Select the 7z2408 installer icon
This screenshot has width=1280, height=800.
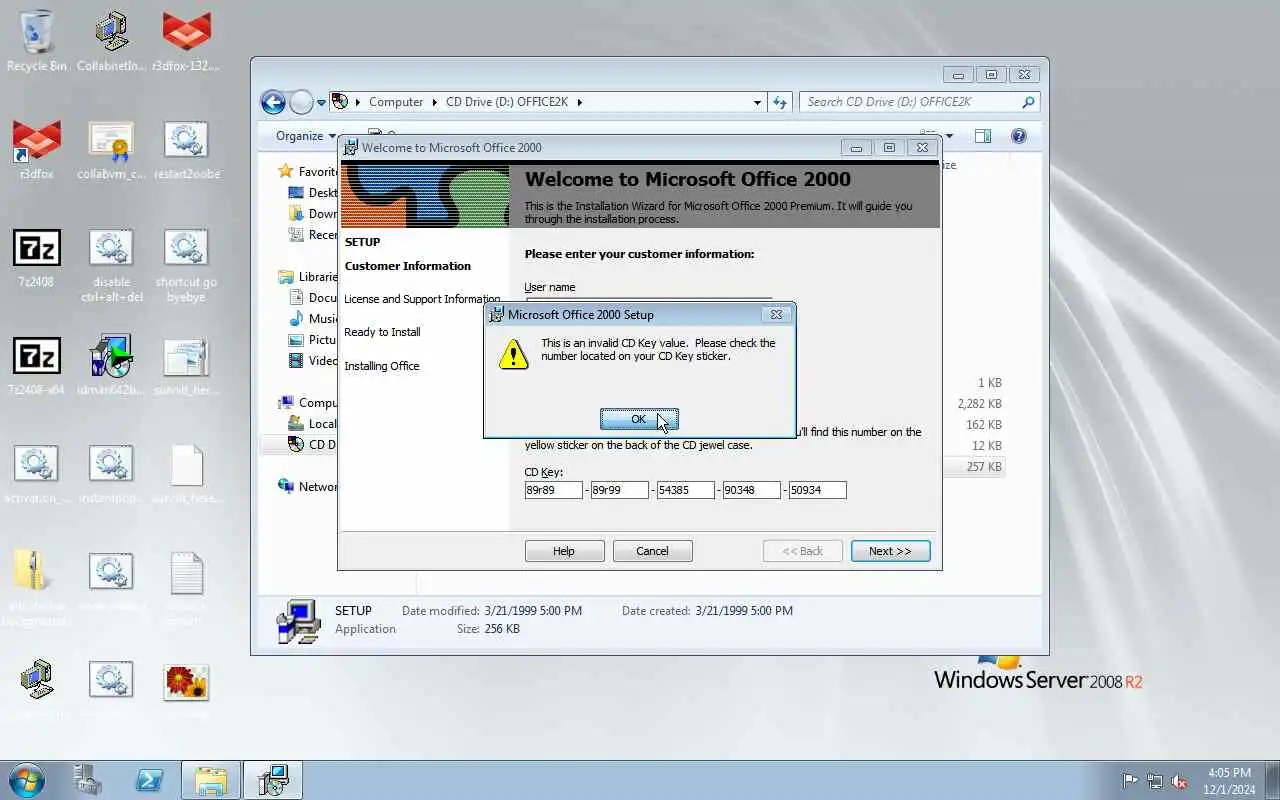point(36,258)
